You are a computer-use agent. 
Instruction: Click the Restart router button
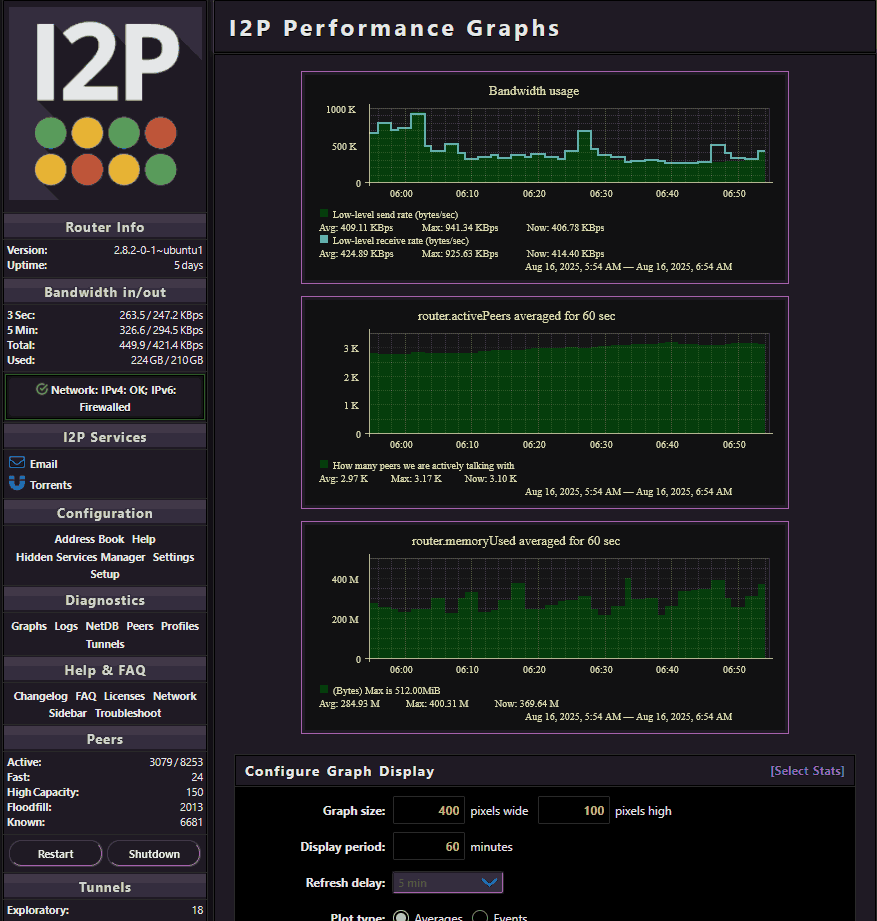pos(56,853)
